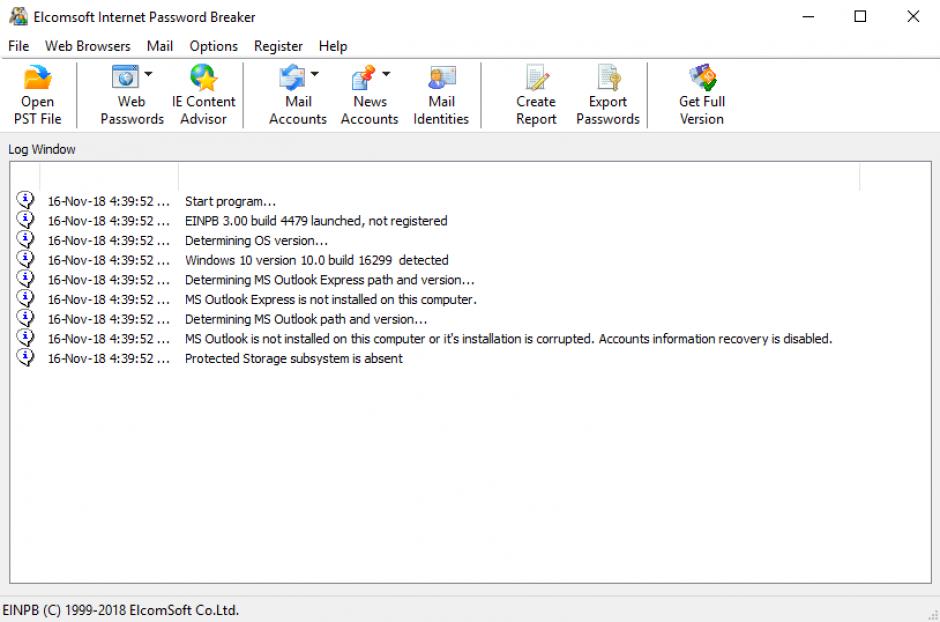The image size is (940, 622).
Task: Click timestamp of 'Start program...' row
Action: pyautogui.click(x=109, y=201)
